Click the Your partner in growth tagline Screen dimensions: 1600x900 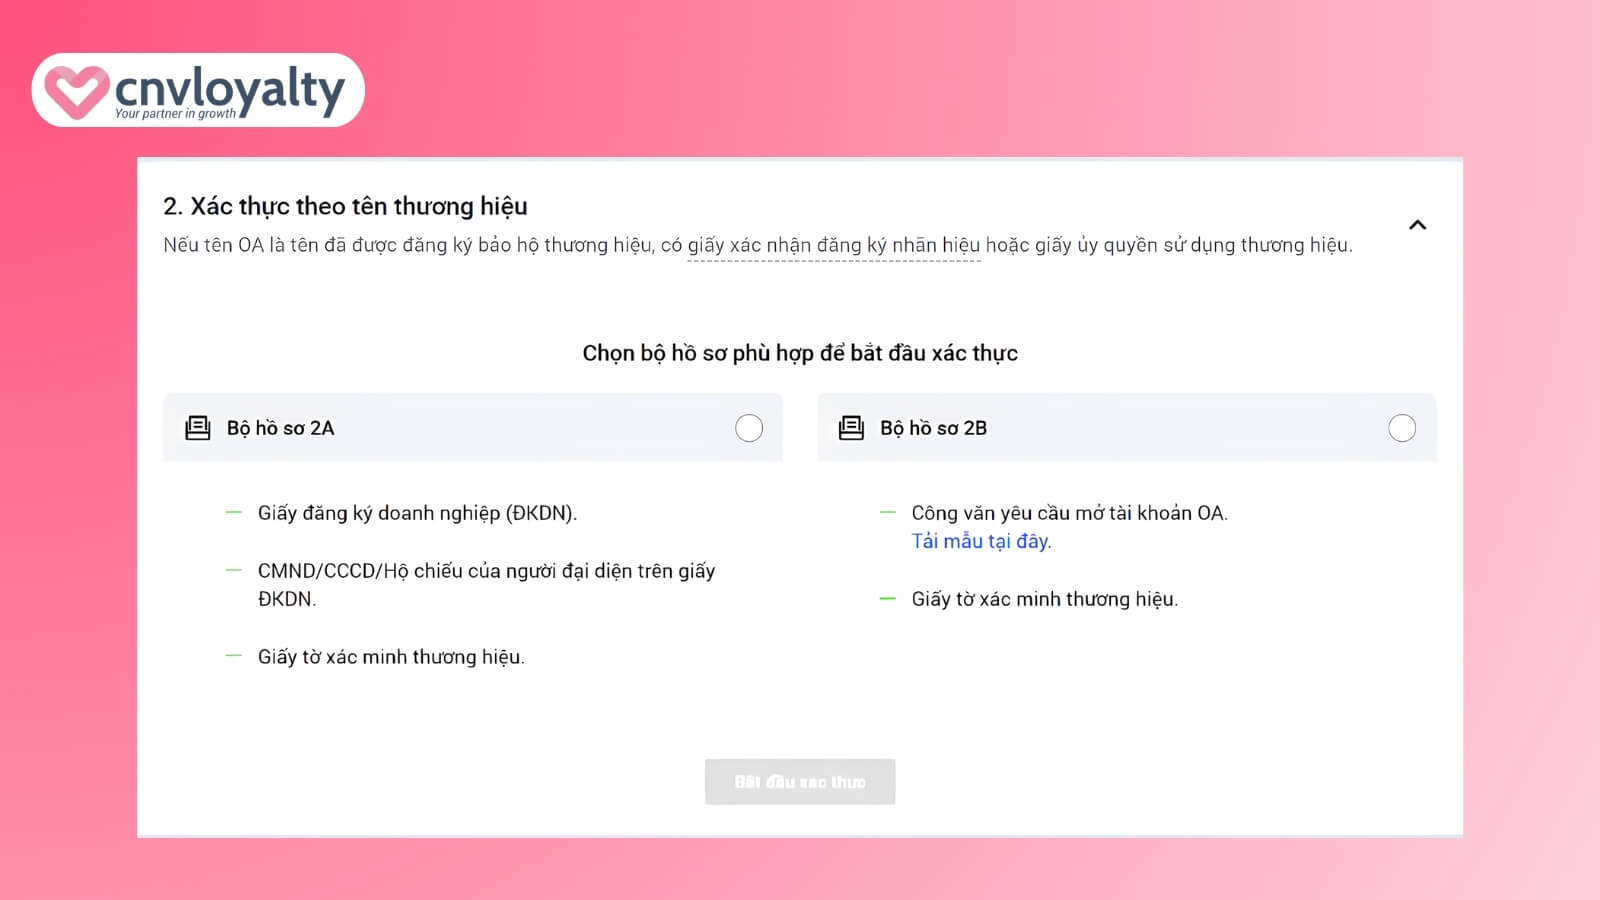click(175, 114)
